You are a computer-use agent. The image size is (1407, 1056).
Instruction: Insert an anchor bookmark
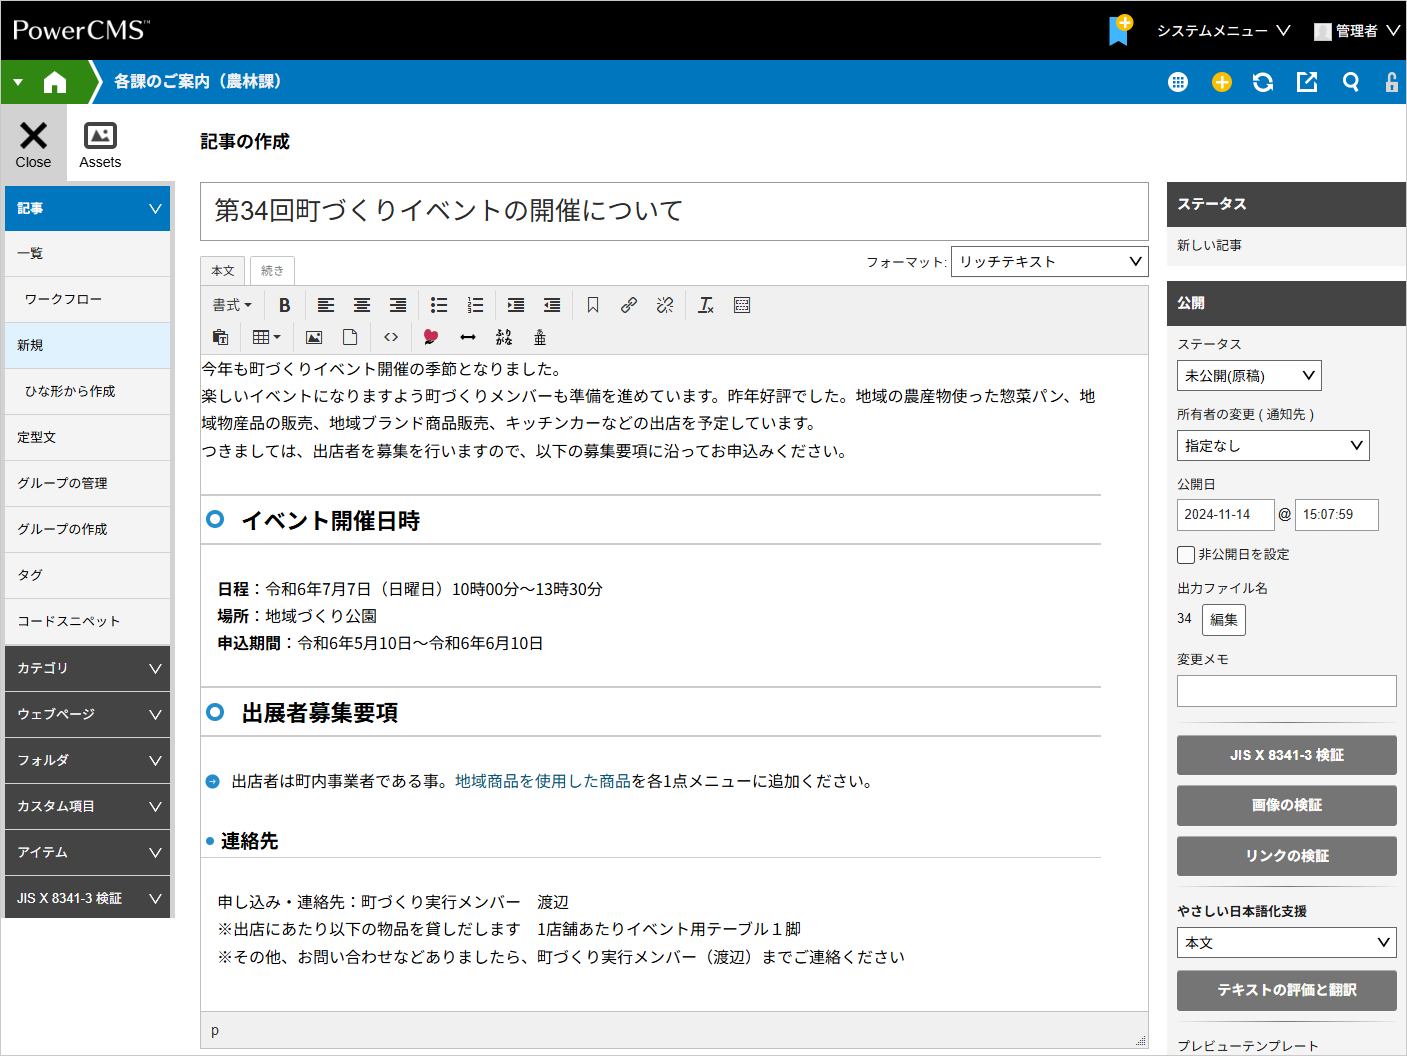[593, 305]
